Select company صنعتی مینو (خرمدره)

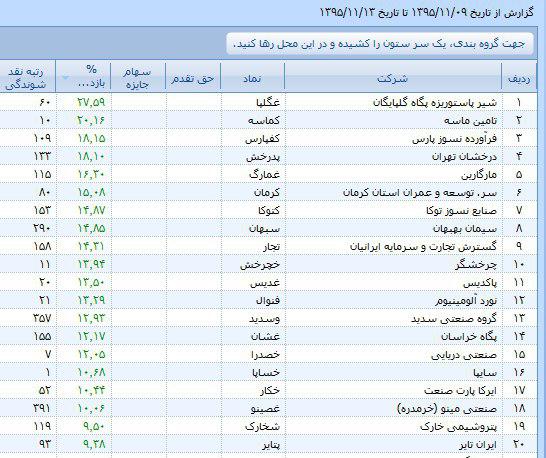coord(447,408)
